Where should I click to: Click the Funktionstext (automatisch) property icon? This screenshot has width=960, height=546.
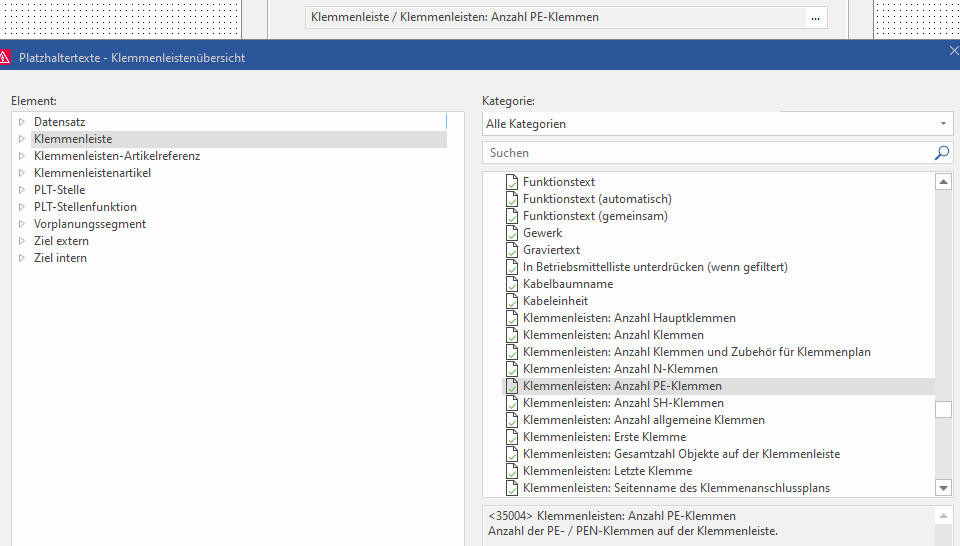coord(512,199)
